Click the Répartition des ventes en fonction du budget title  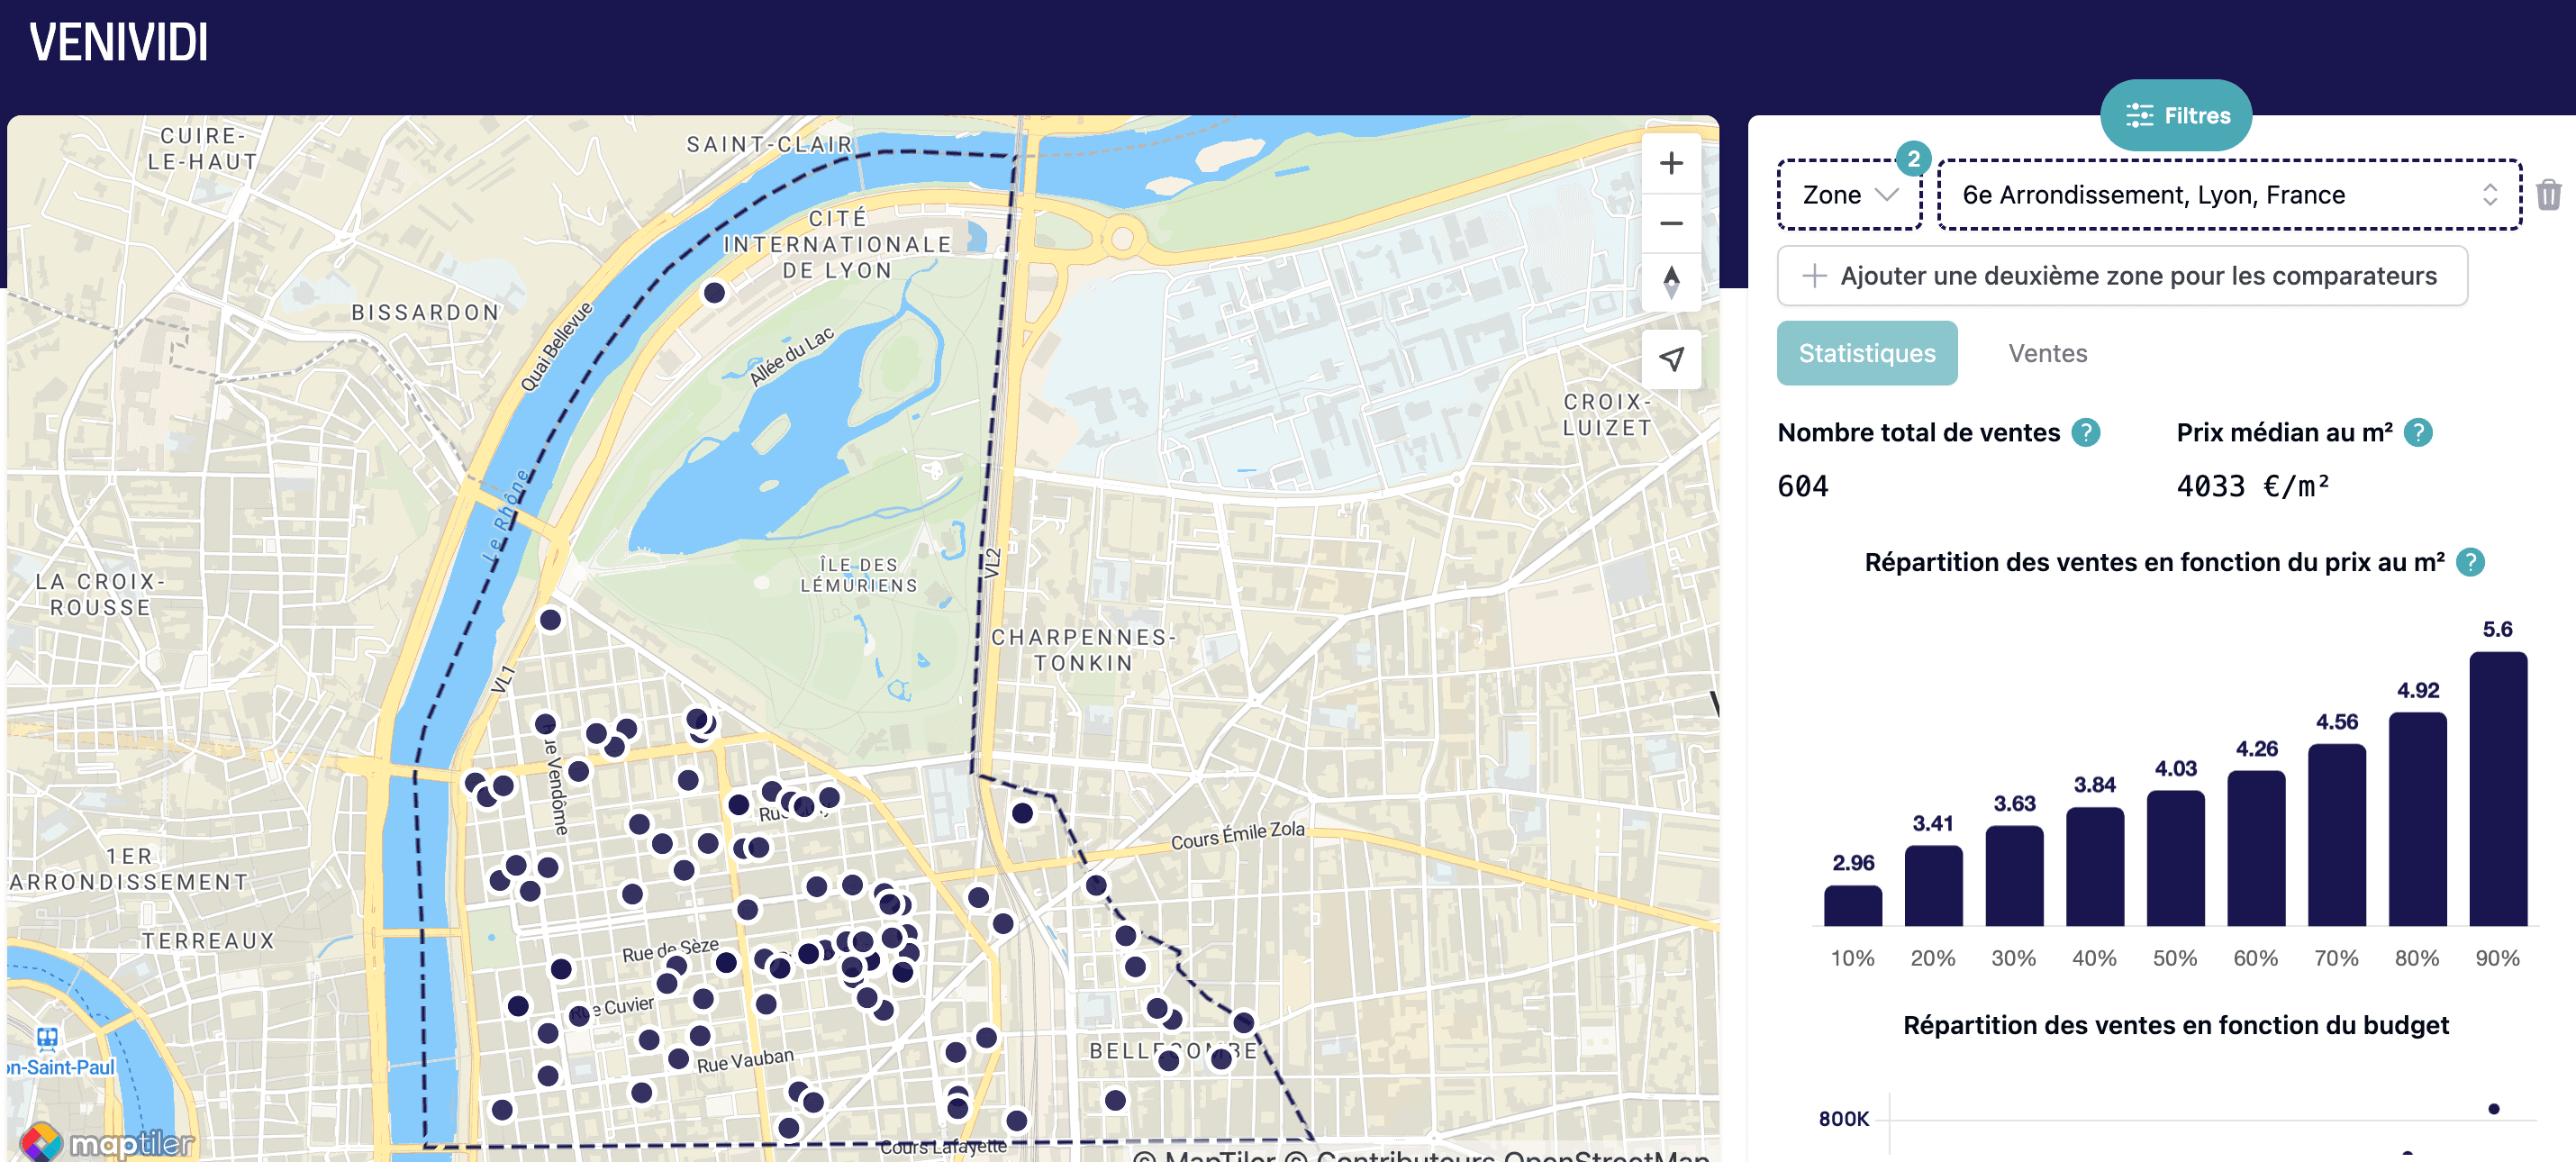point(2175,1024)
